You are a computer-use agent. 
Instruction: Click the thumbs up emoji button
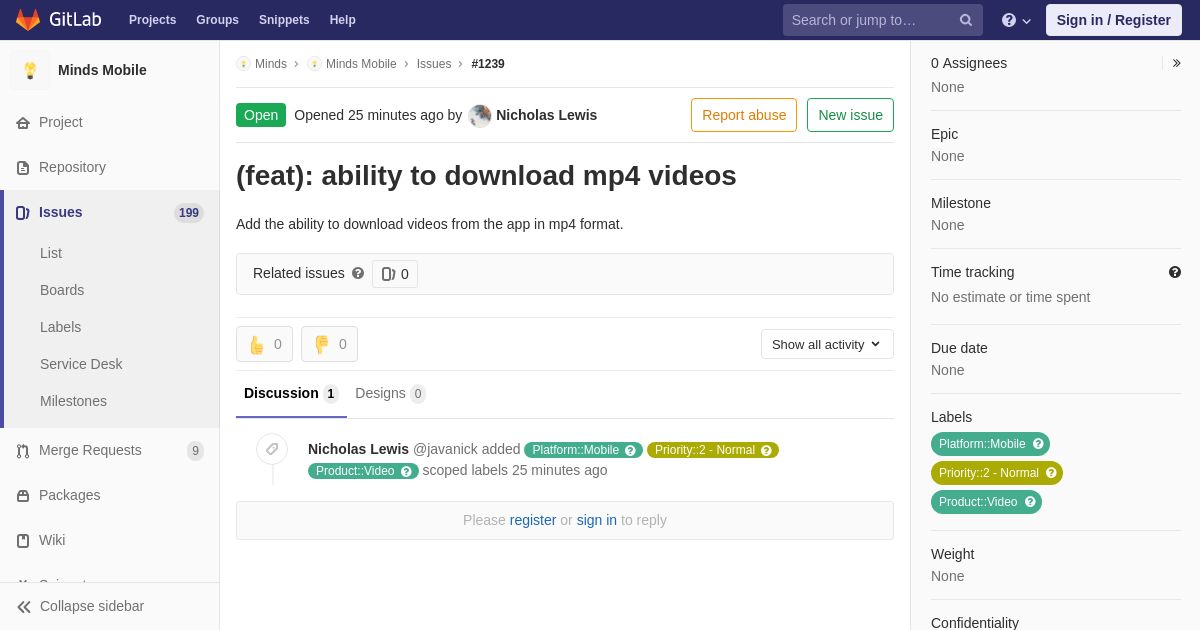264,344
